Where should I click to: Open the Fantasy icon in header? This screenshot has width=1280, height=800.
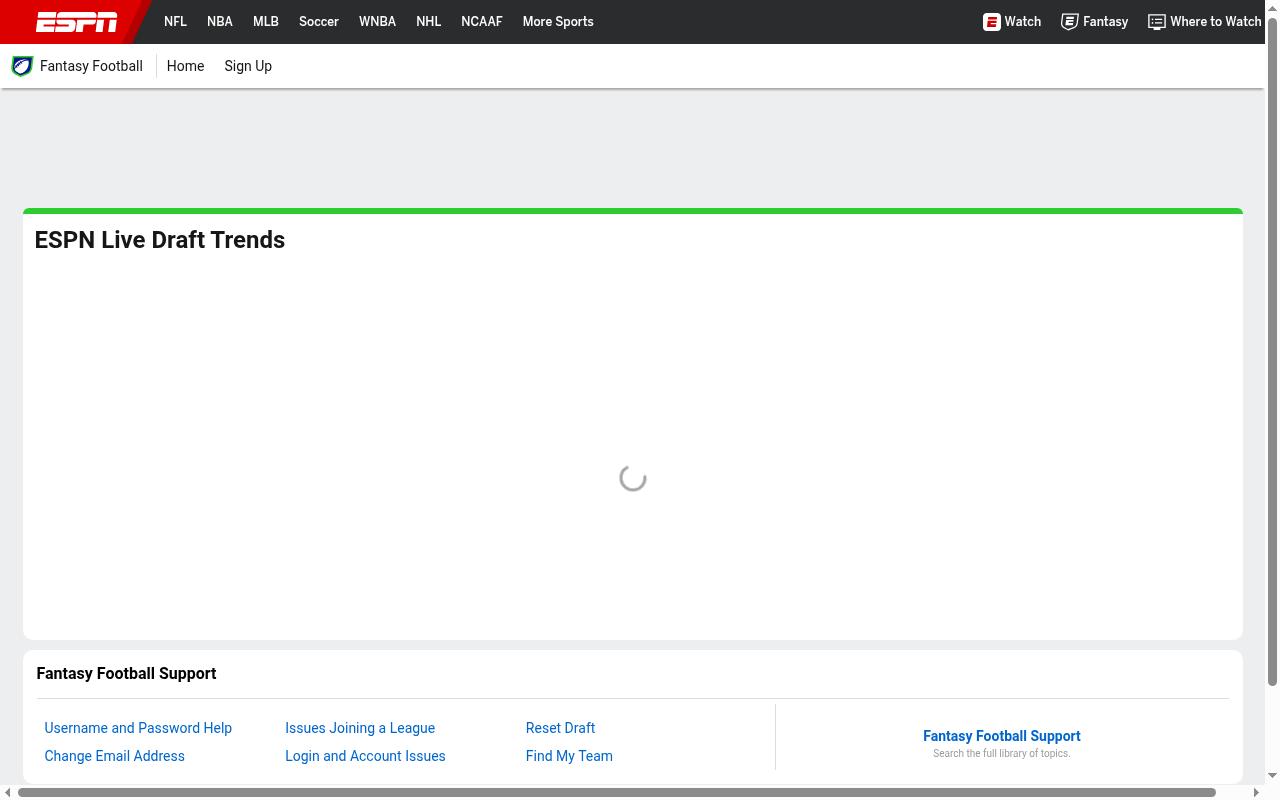pyautogui.click(x=1070, y=21)
